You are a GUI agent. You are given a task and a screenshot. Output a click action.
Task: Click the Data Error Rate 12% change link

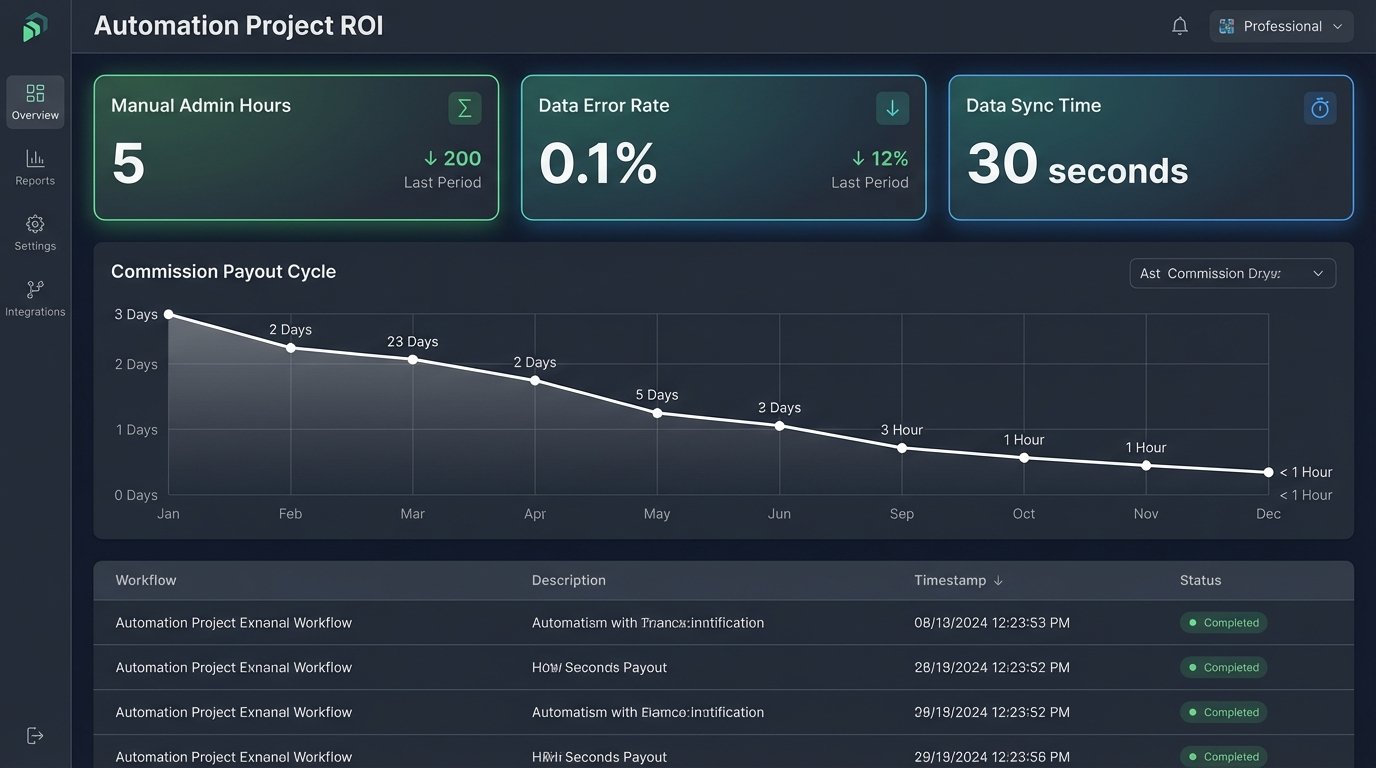tap(881, 158)
